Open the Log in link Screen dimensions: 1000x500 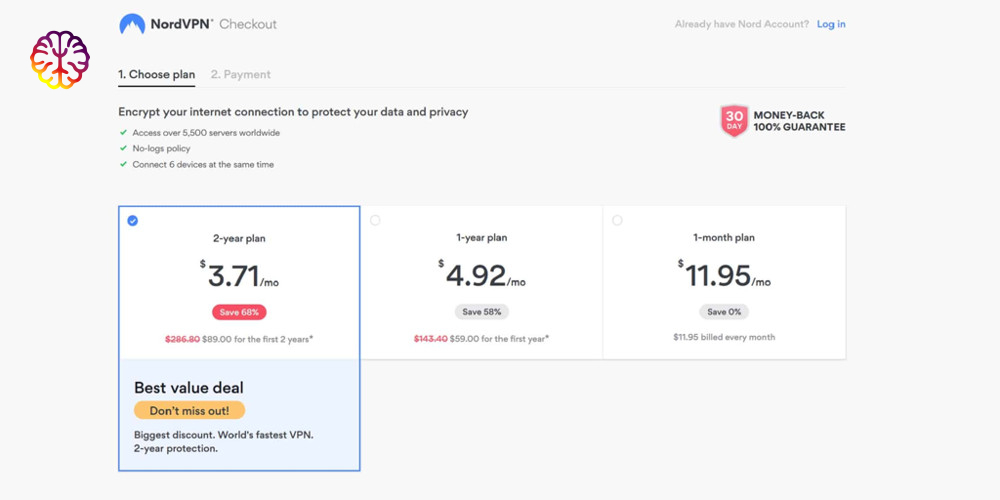(831, 24)
